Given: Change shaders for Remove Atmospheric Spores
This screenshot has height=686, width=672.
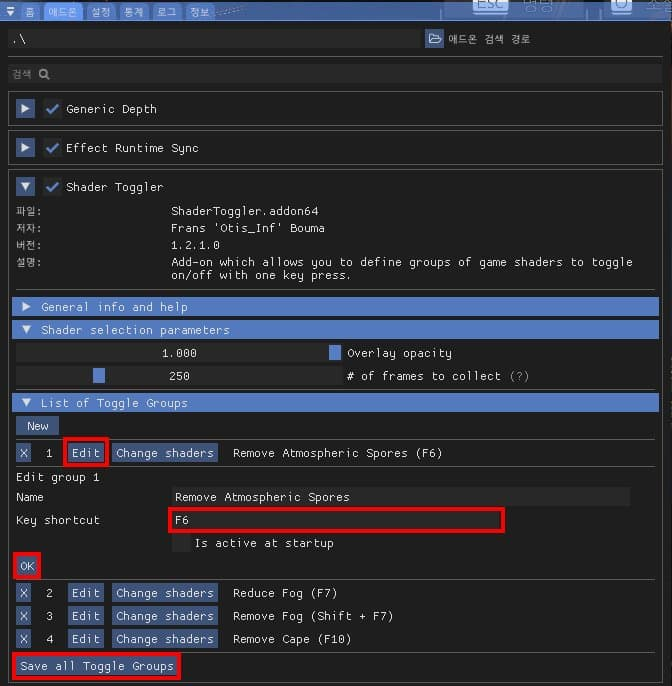Looking at the screenshot, I should pos(165,453).
